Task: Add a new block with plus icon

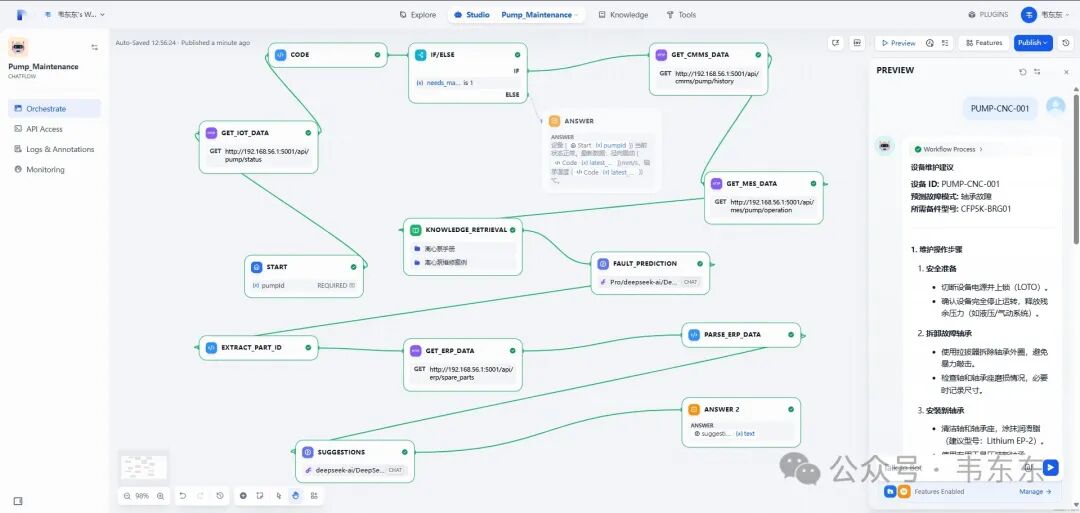Action: tap(243, 495)
